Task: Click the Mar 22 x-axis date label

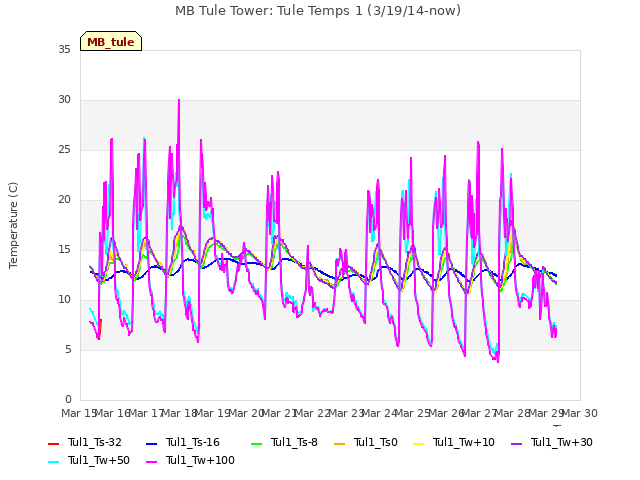Action: coord(313,413)
